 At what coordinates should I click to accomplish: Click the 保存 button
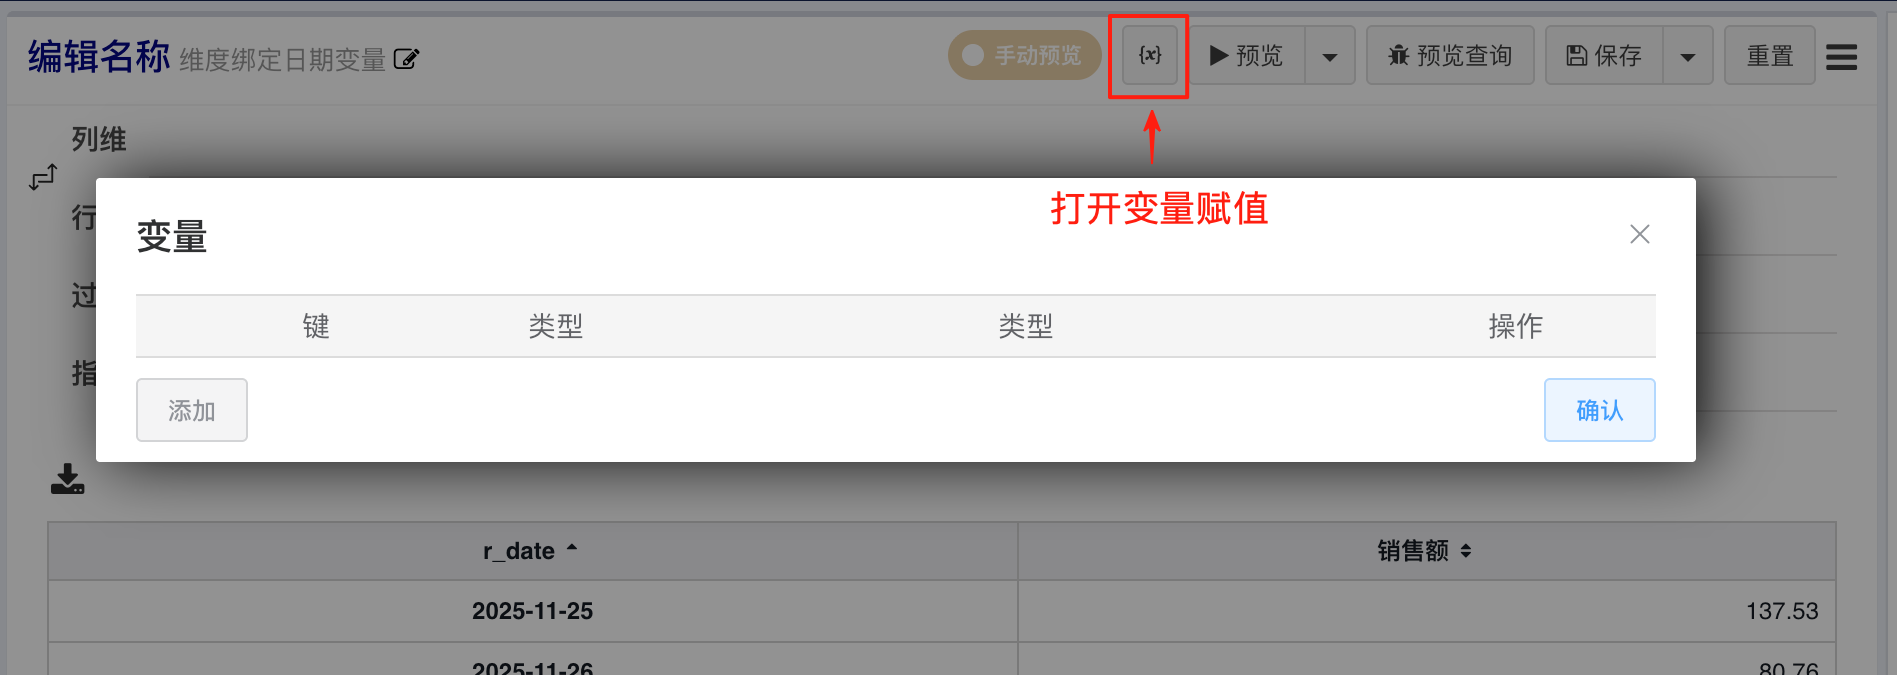click(x=1604, y=55)
